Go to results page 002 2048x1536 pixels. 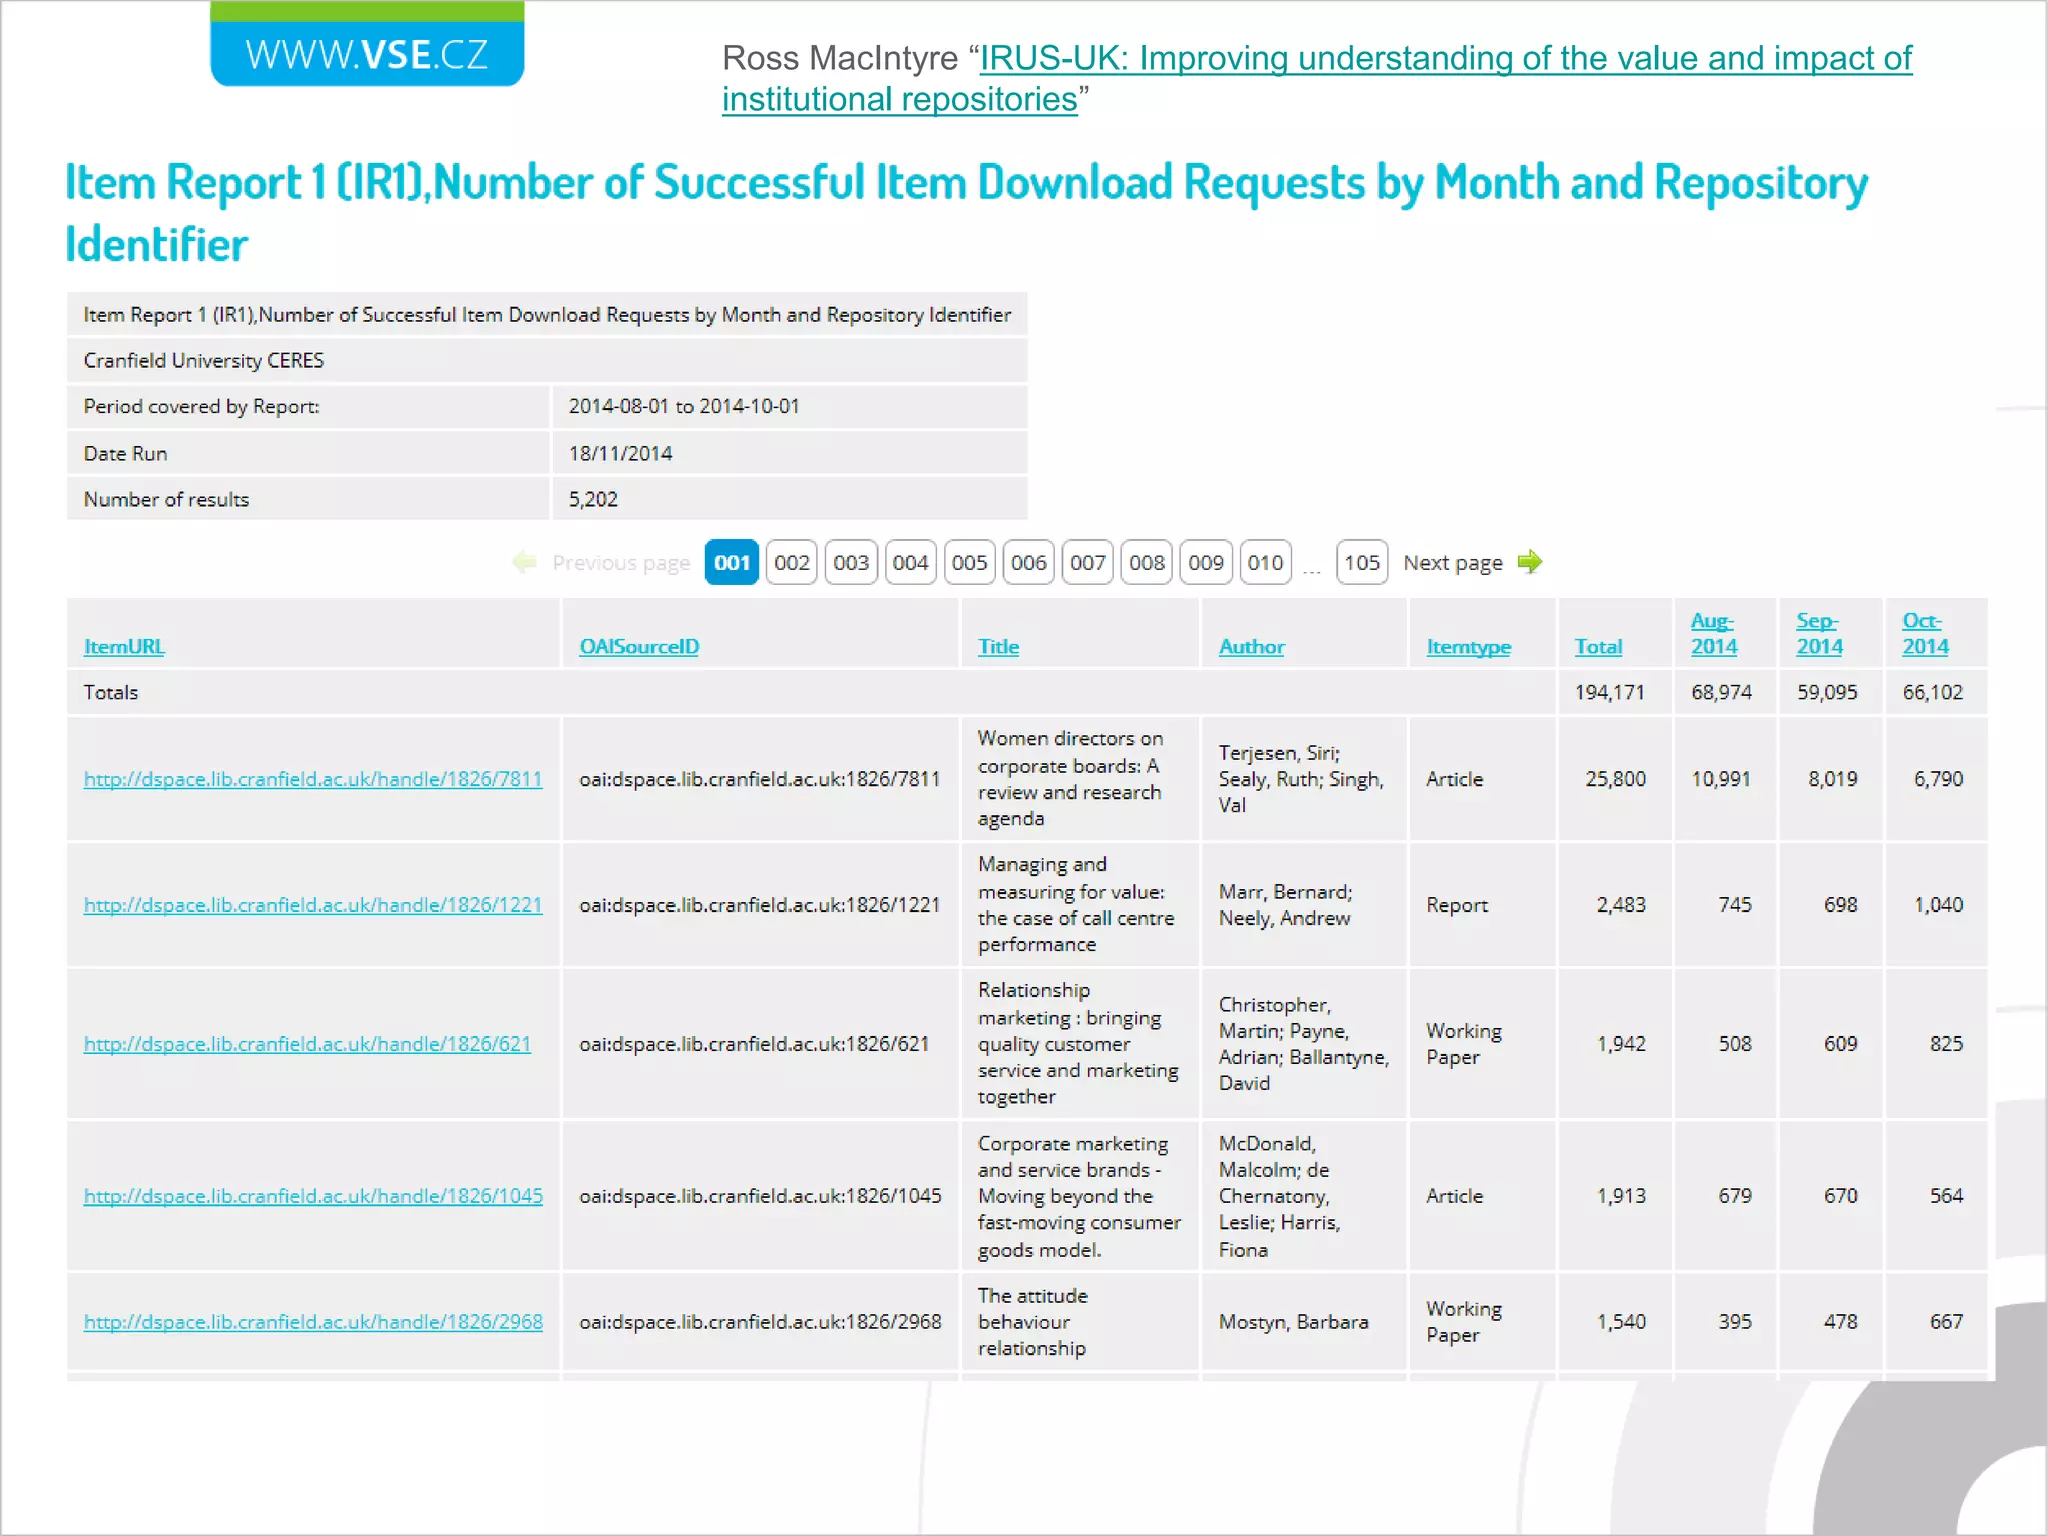[792, 562]
